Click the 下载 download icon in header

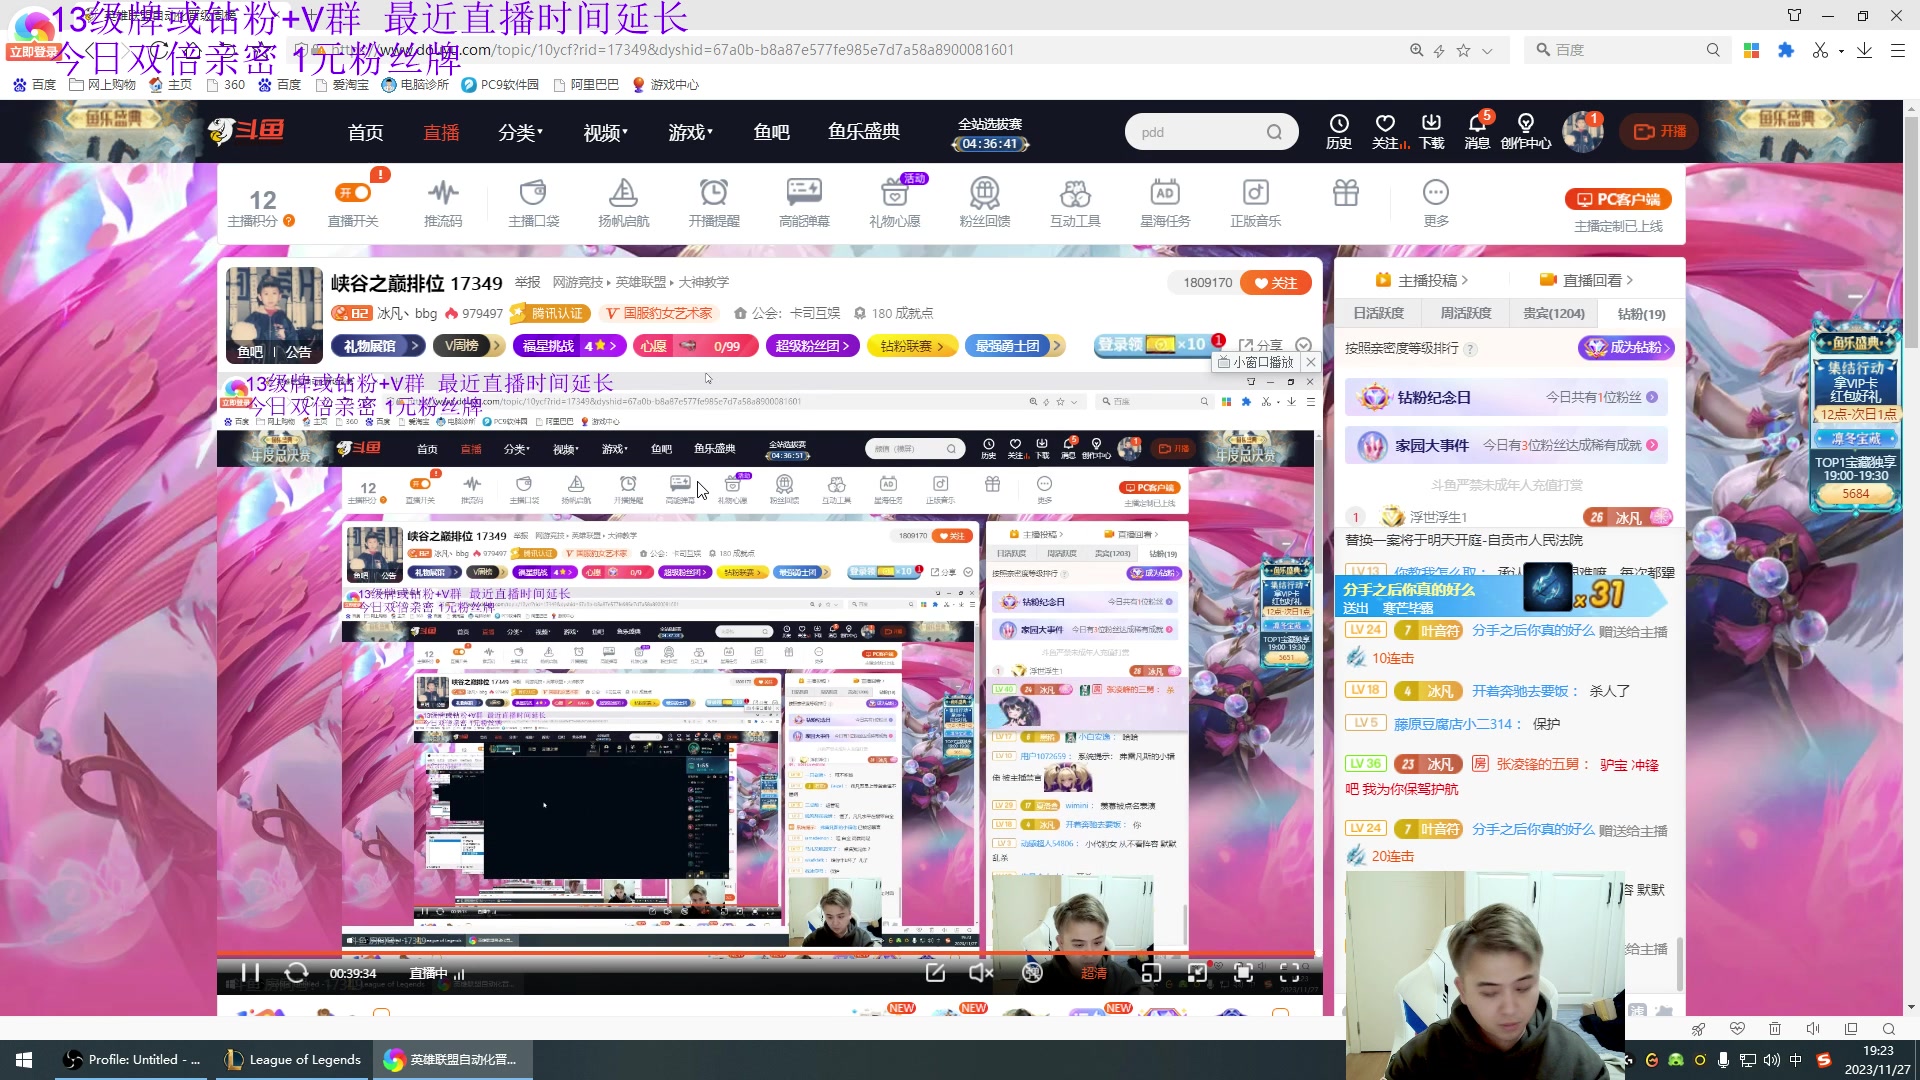1432,131
